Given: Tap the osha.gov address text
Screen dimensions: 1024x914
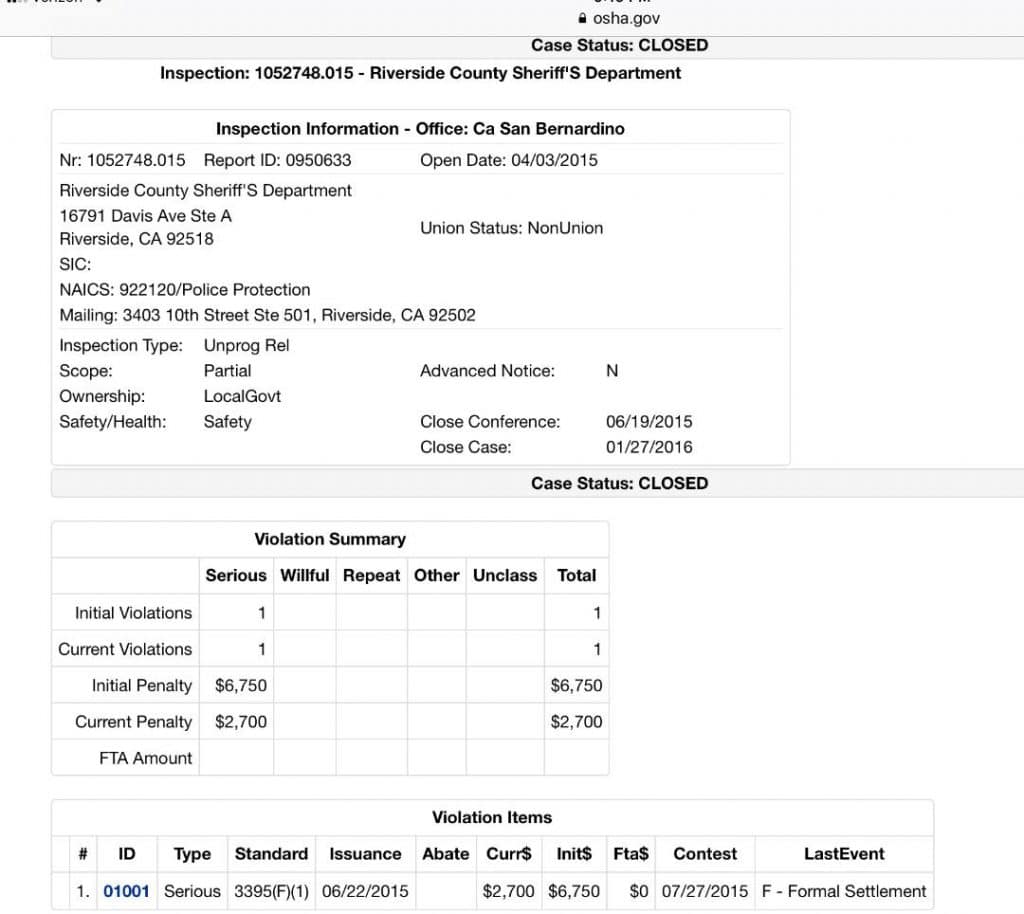Looking at the screenshot, I should (626, 18).
